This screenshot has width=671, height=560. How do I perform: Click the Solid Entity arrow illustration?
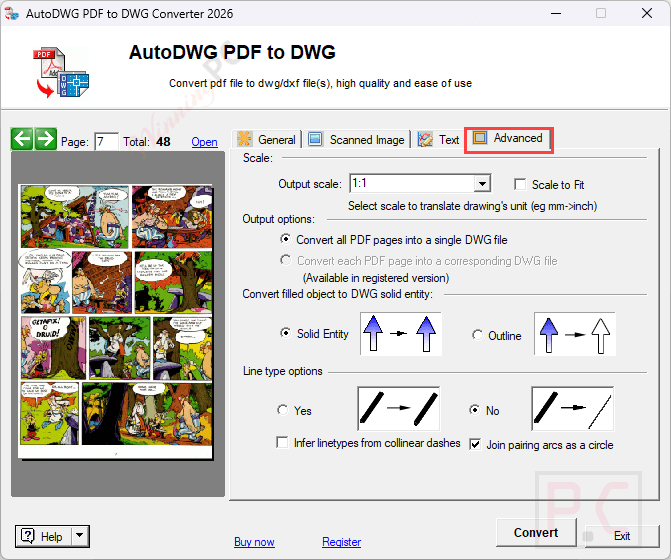click(401, 334)
